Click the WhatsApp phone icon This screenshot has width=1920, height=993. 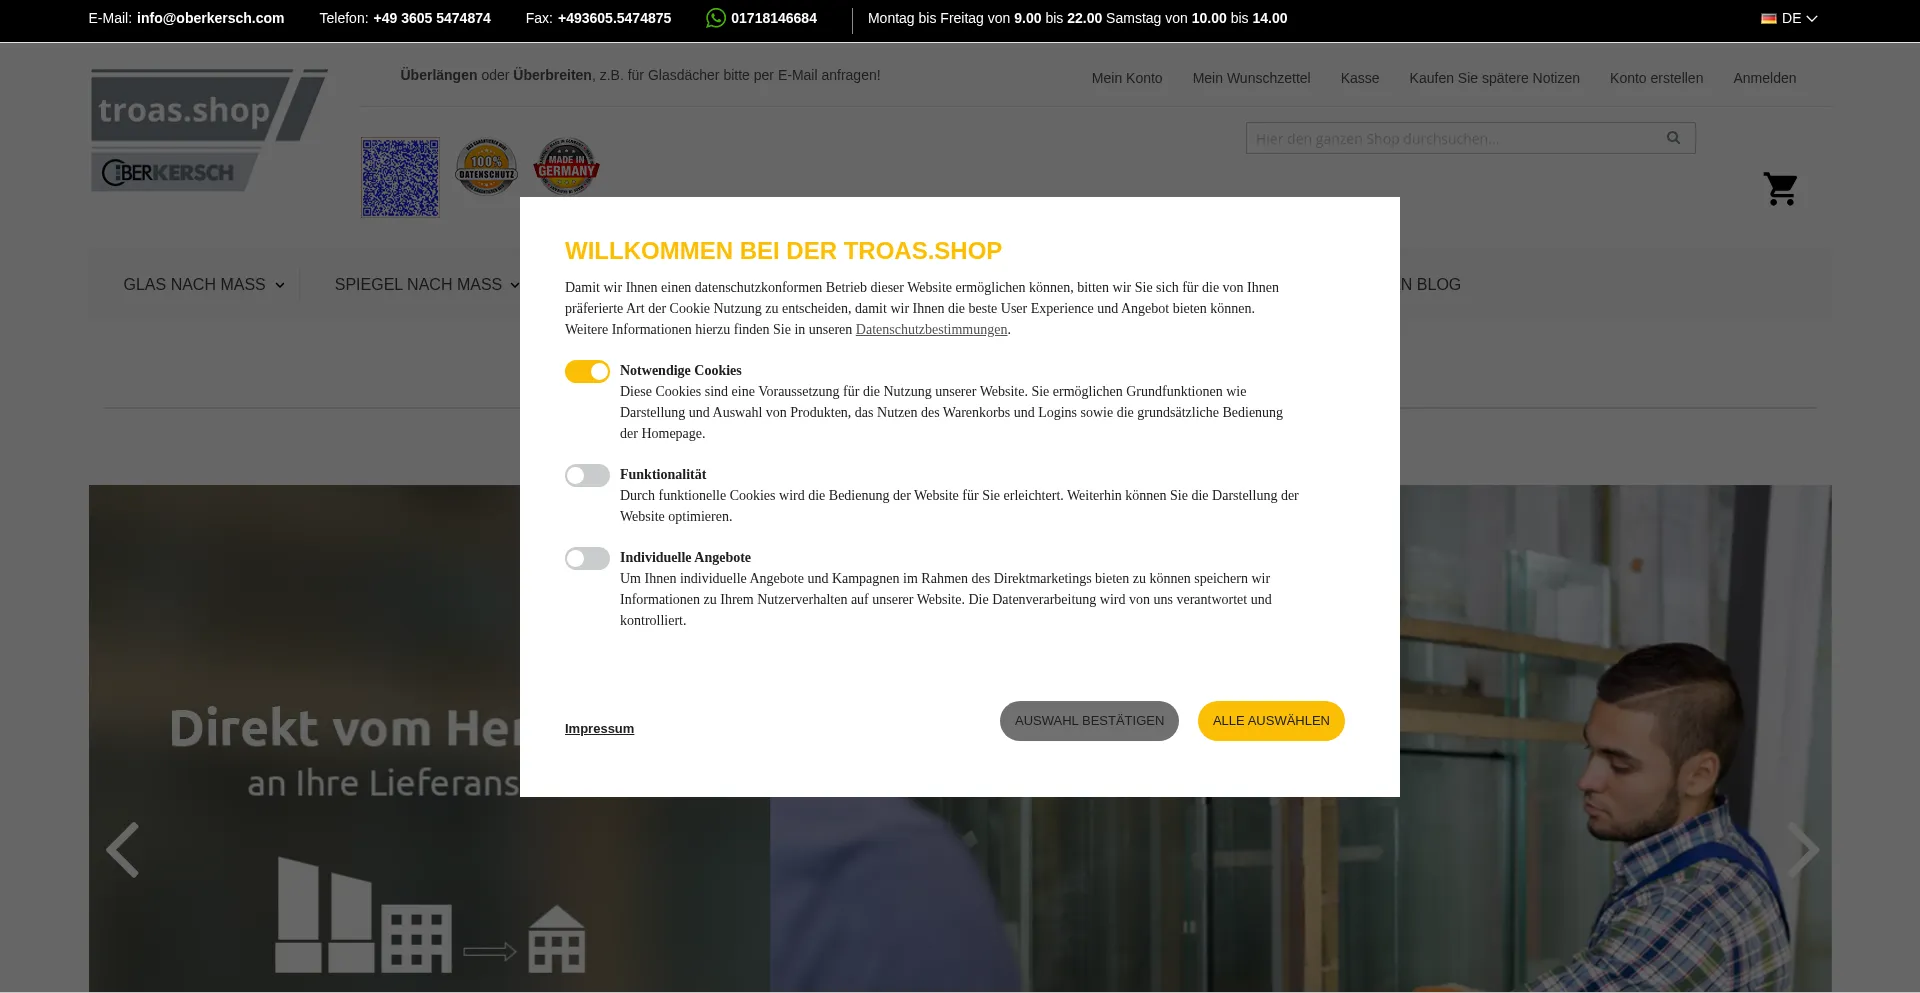(x=715, y=18)
